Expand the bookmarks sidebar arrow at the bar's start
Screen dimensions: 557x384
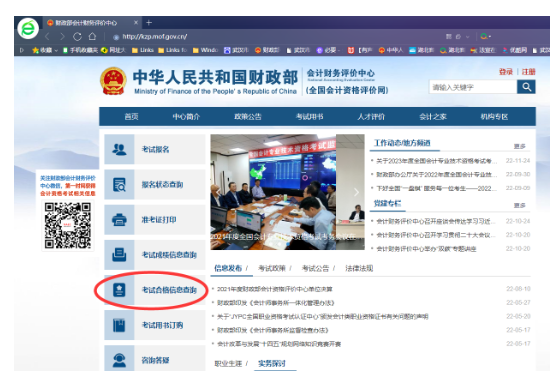22,50
